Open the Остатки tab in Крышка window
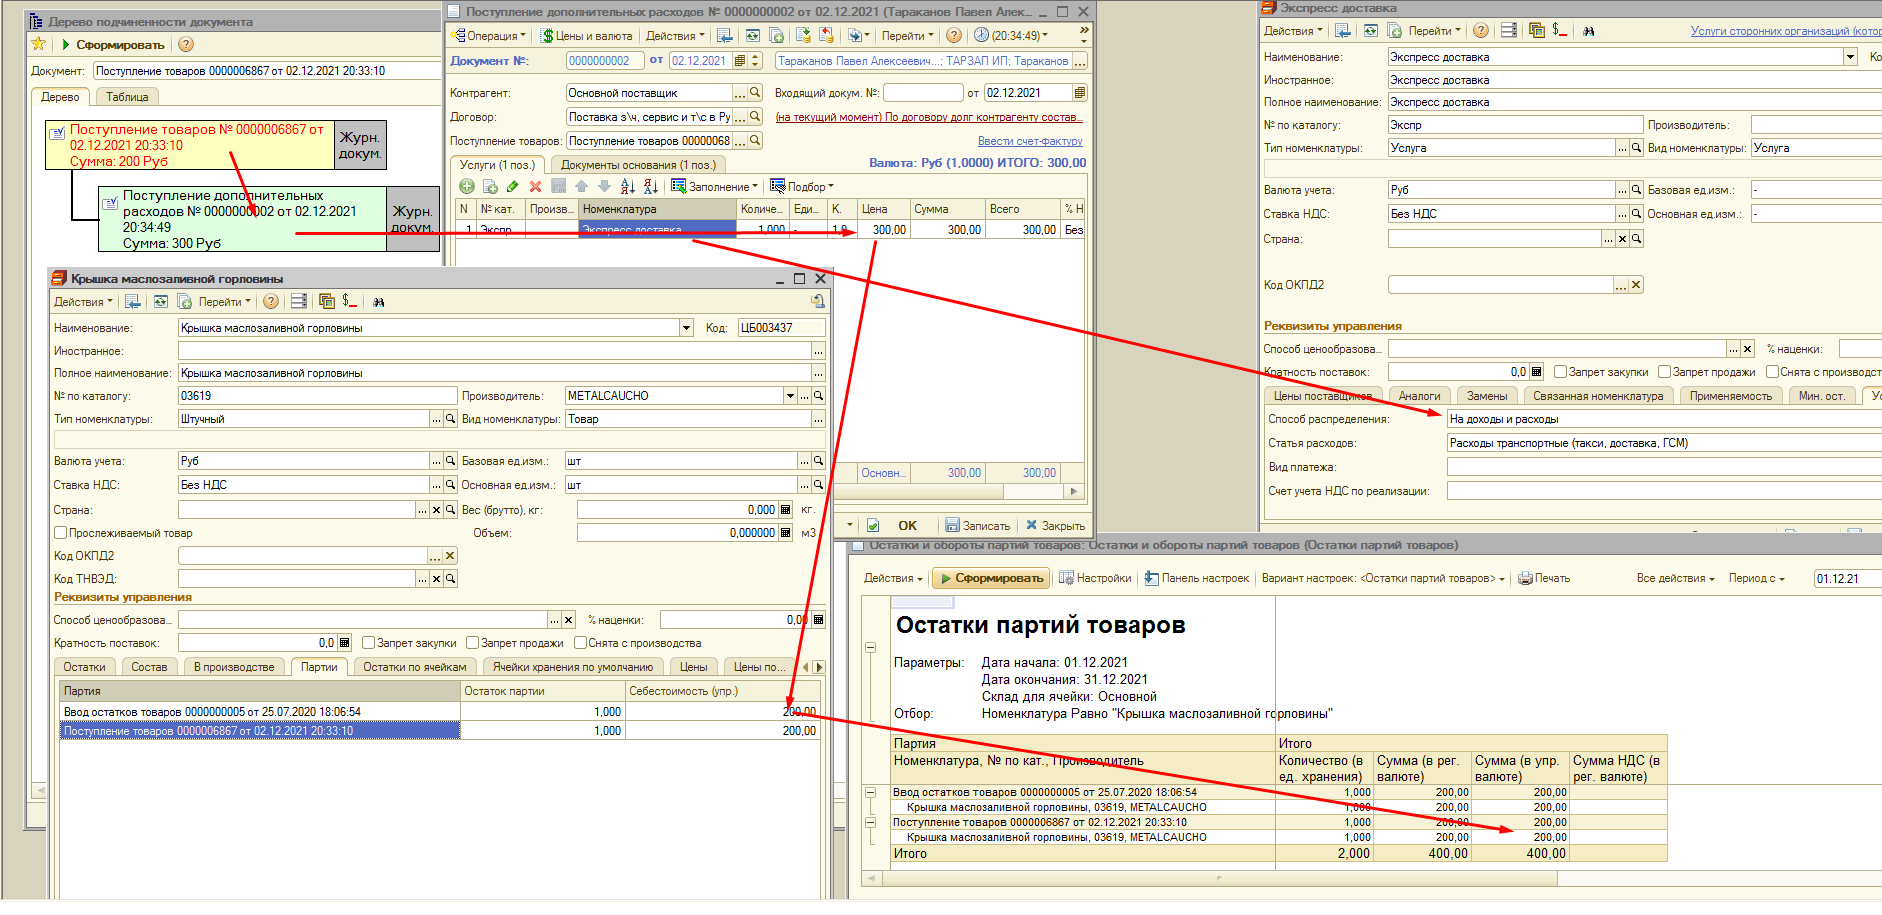The height and width of the screenshot is (915, 1882). pos(84,667)
